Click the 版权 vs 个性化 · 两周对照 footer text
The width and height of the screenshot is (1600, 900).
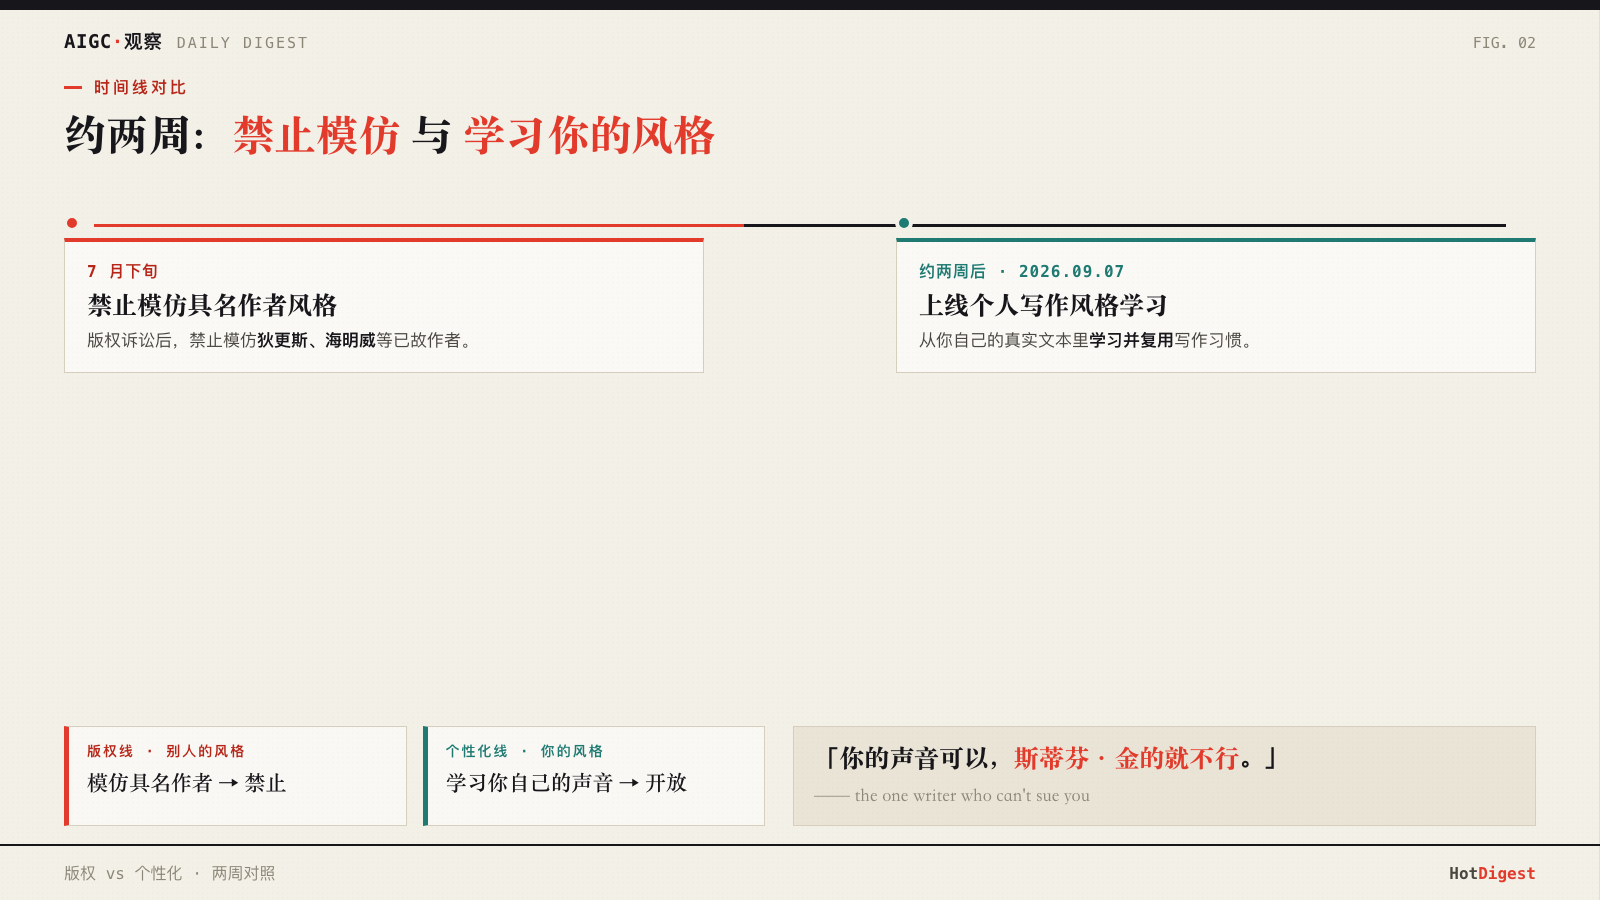pyautogui.click(x=170, y=873)
